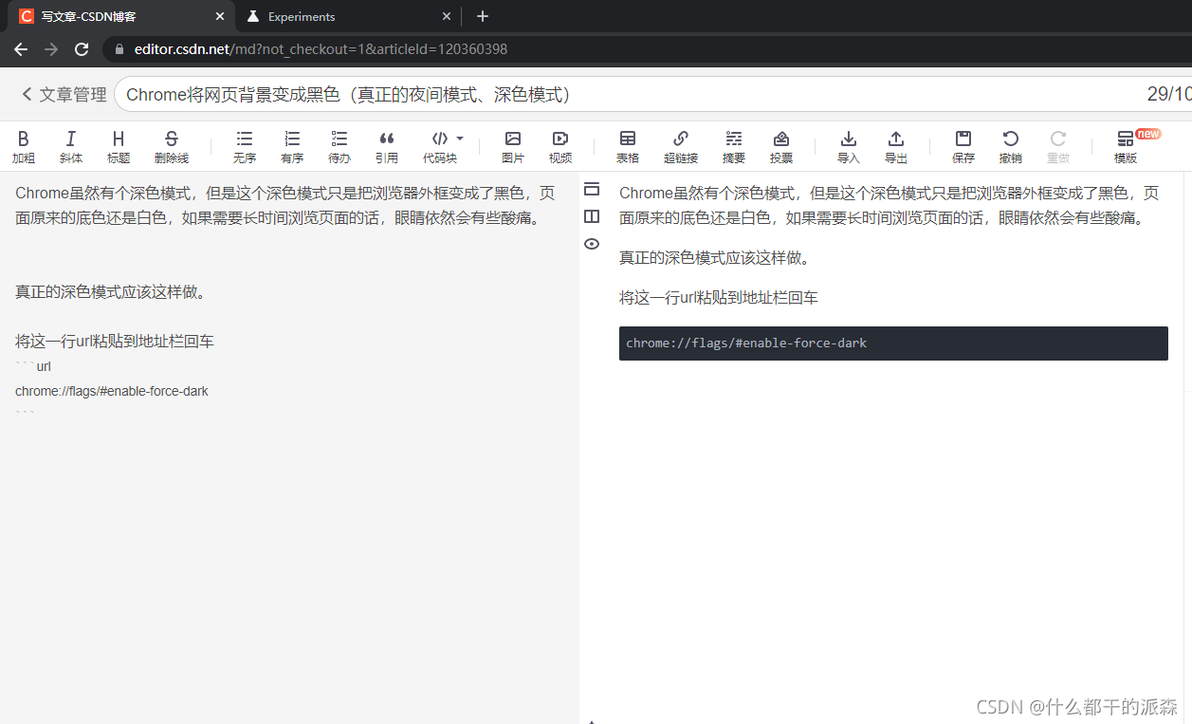
Task: Click 将这一行url粘贴到地址栏回车 in the editor
Action: 115,341
